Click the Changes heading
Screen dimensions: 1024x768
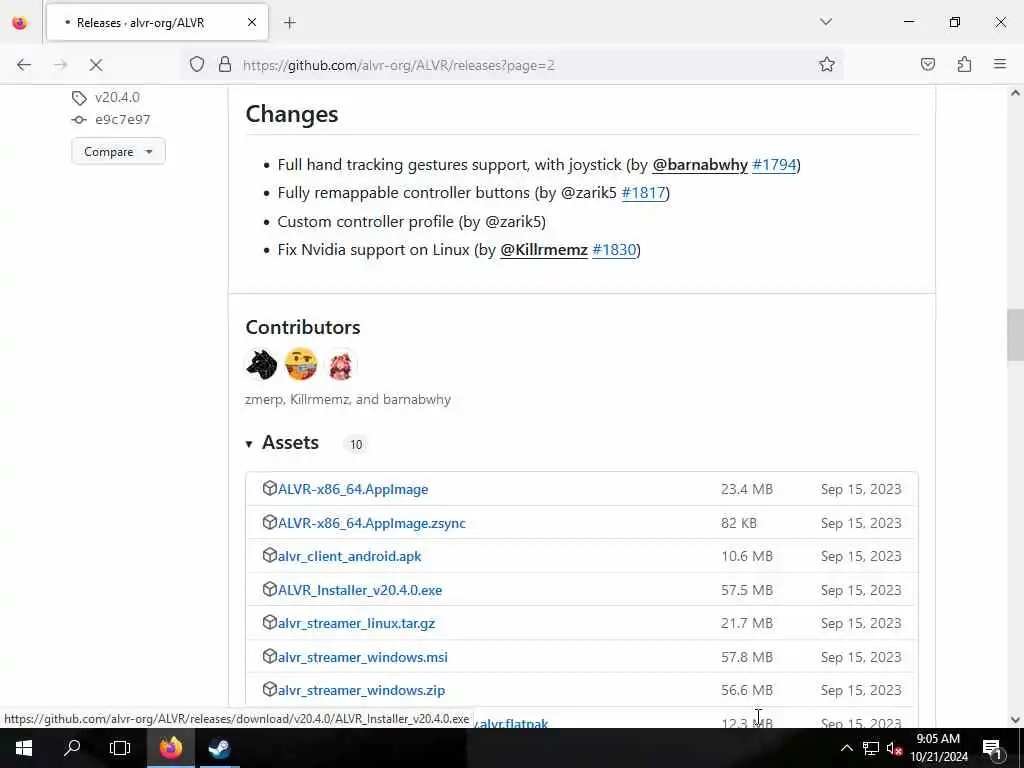[x=292, y=114]
